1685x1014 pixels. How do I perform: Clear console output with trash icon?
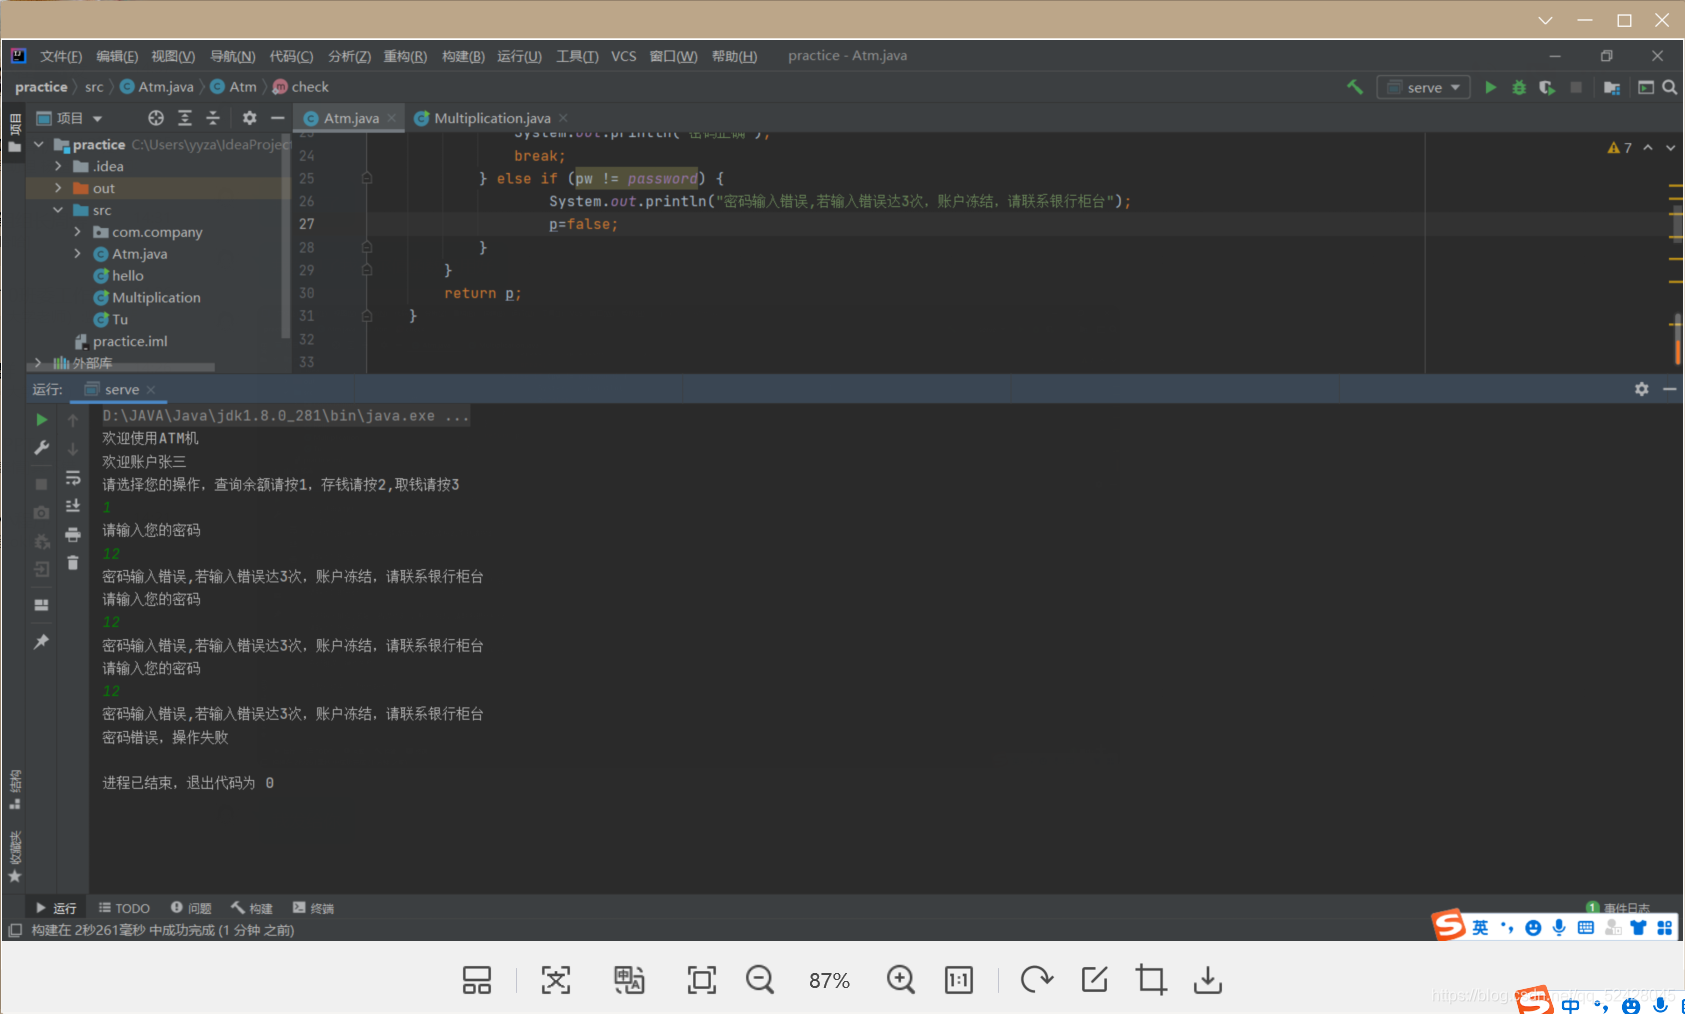click(x=73, y=563)
